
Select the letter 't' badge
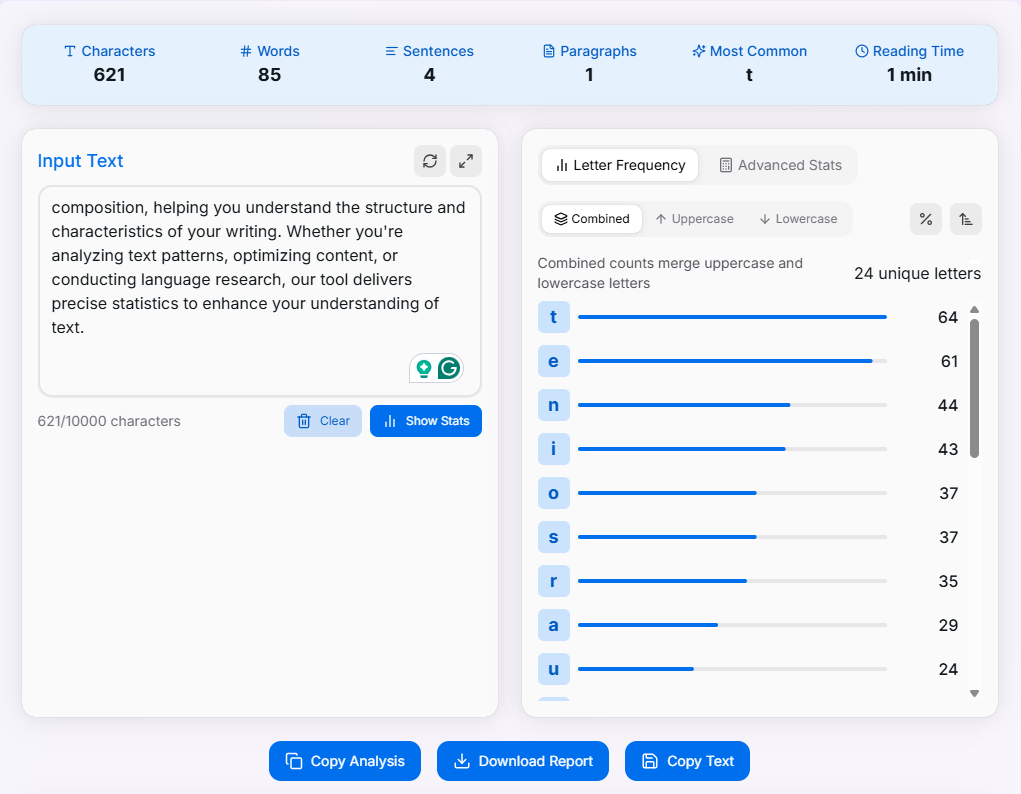pyautogui.click(x=553, y=317)
